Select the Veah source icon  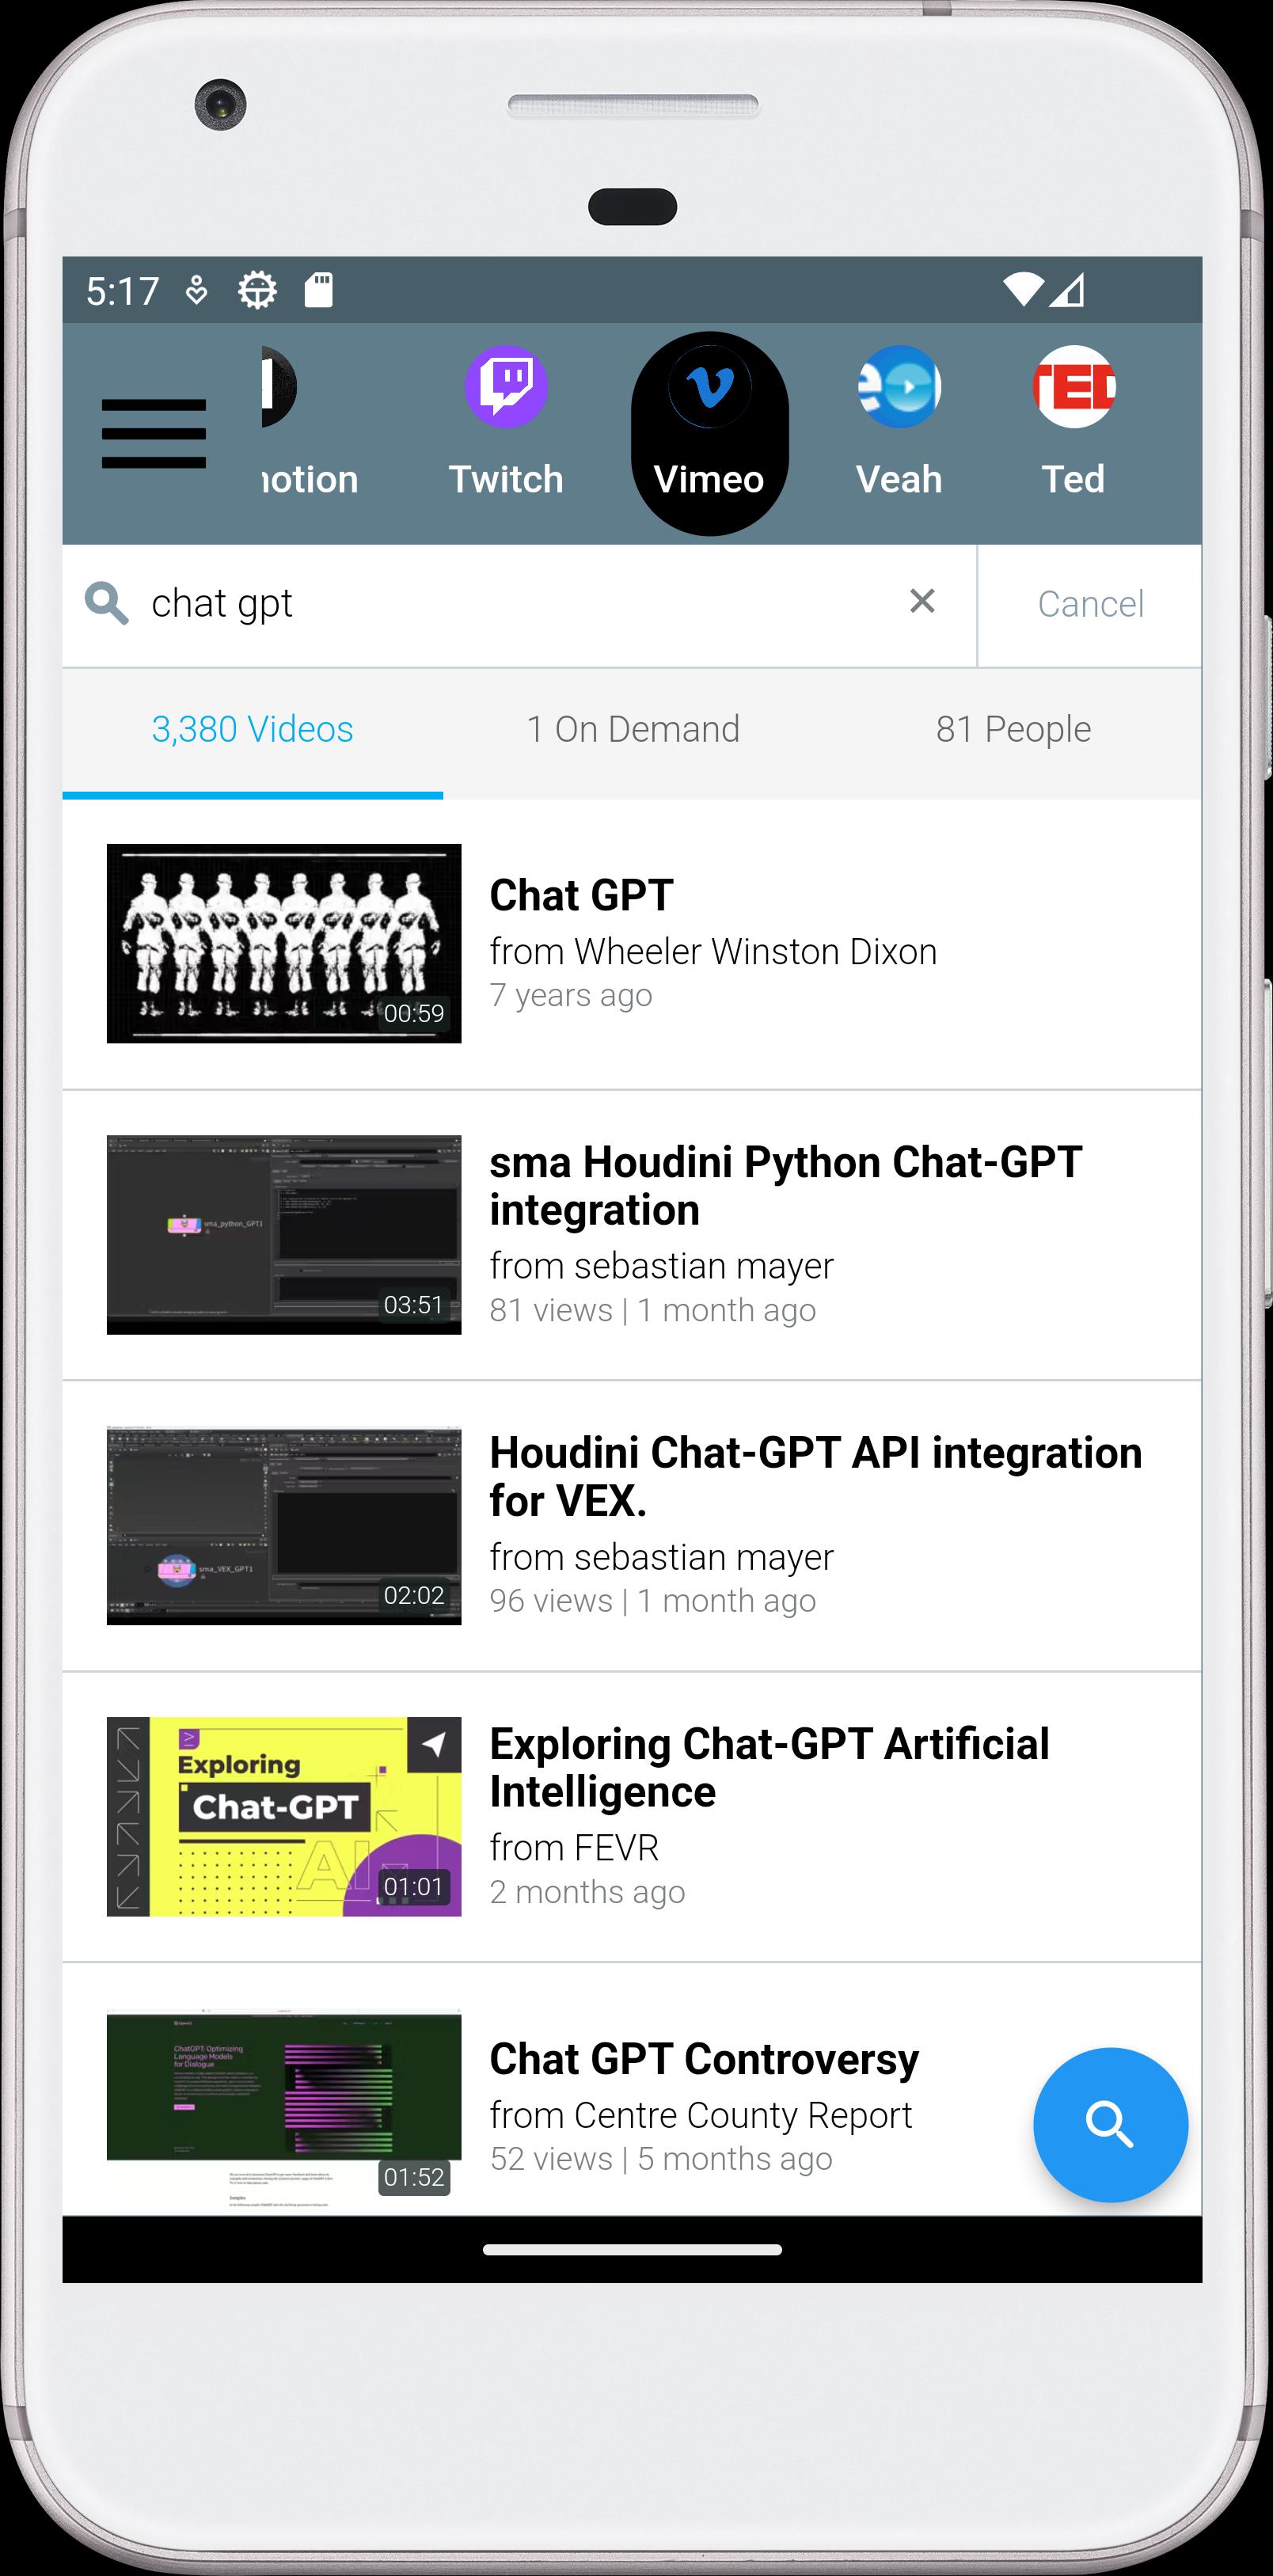(x=899, y=386)
